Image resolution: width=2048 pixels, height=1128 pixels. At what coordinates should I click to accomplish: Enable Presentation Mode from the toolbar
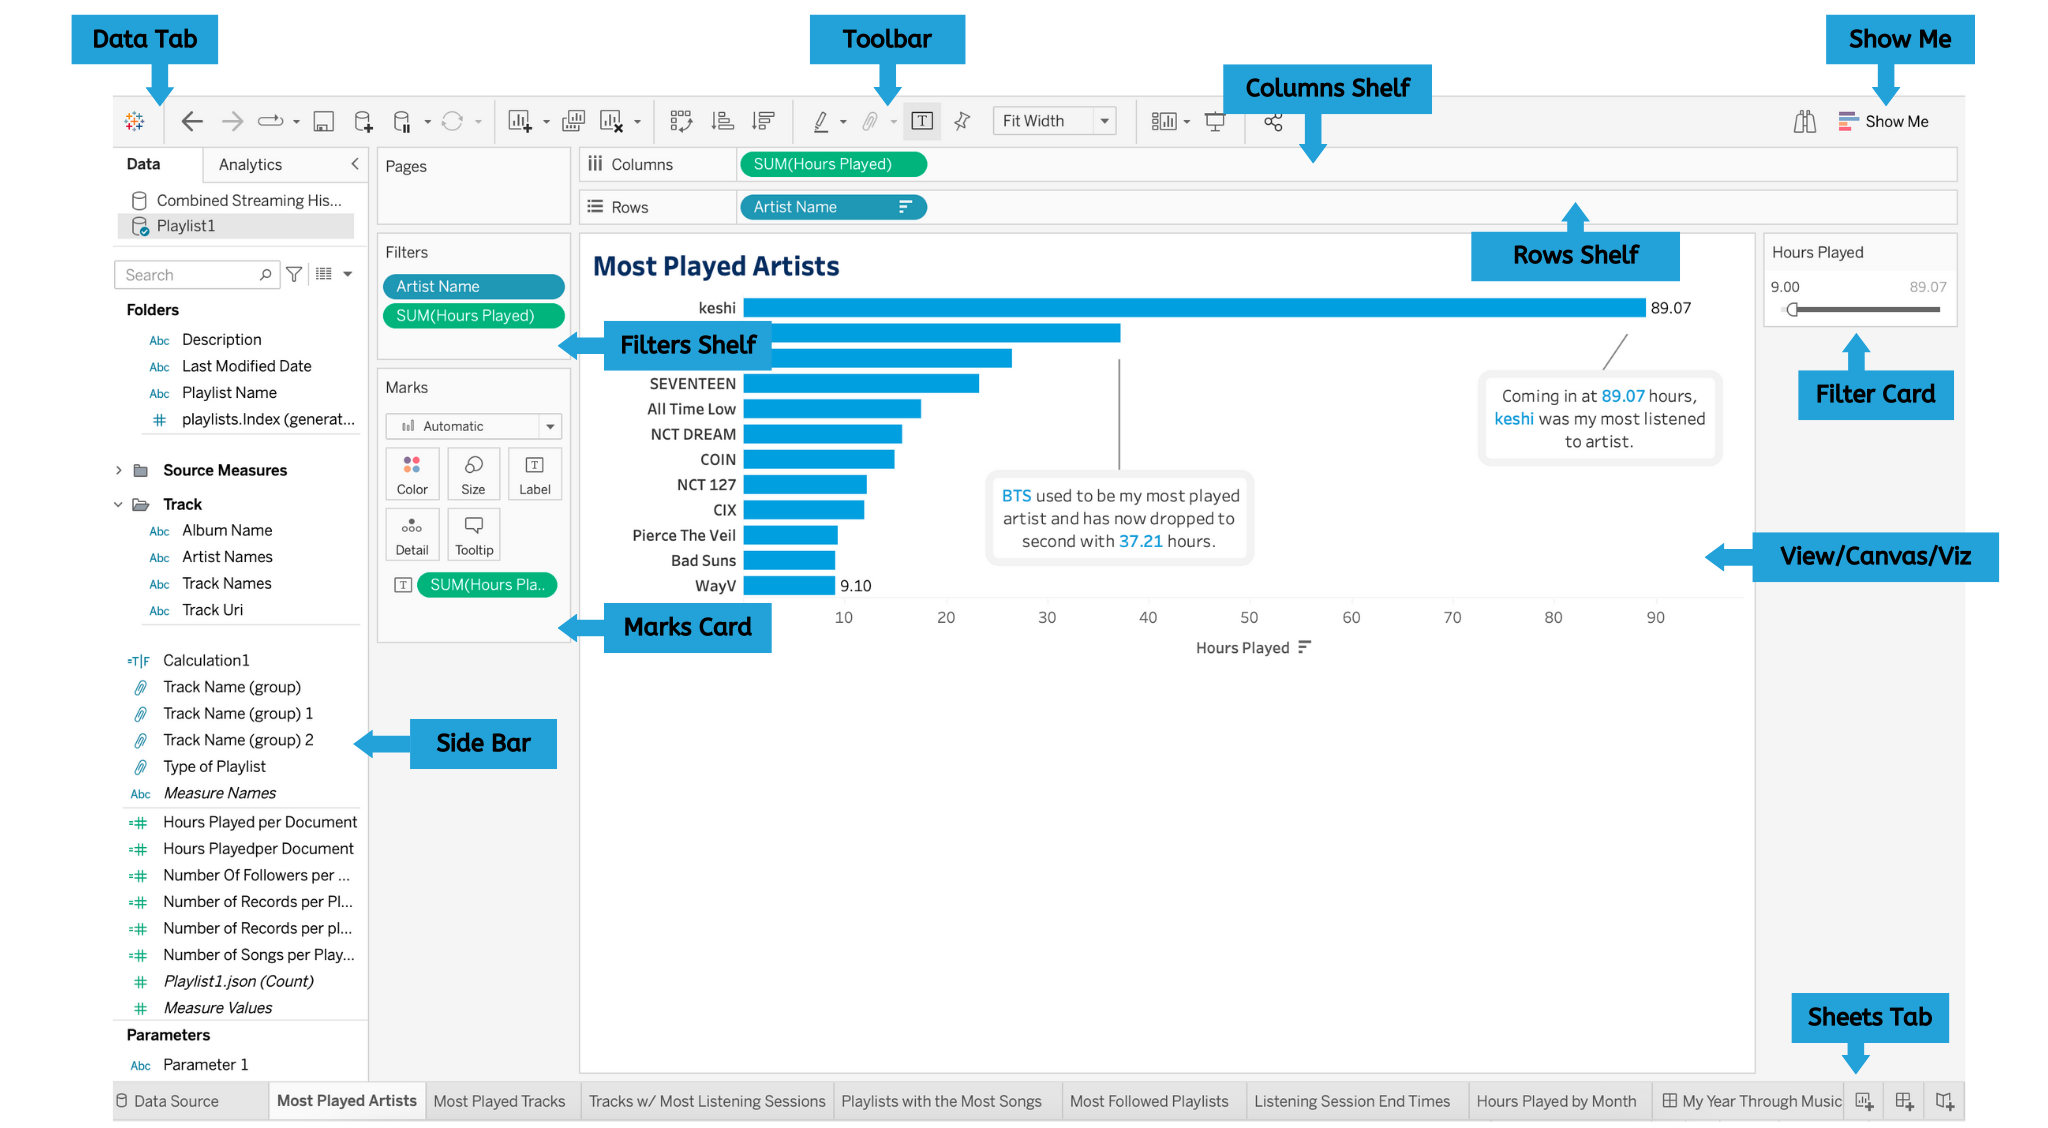[1215, 122]
